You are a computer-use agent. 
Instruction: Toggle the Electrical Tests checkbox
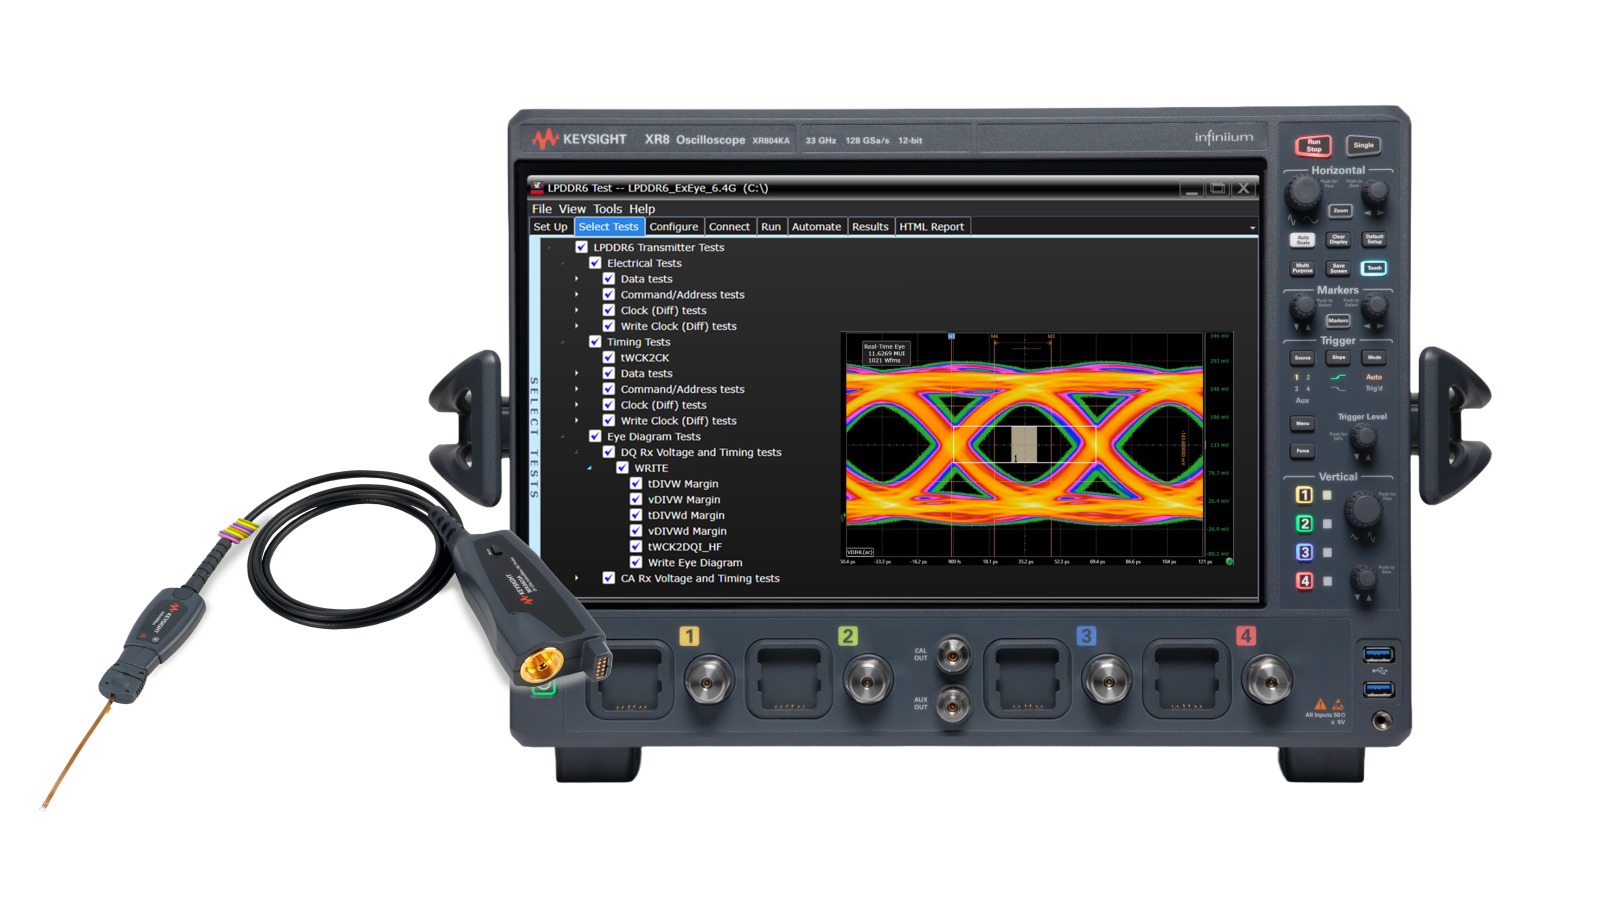coord(595,263)
